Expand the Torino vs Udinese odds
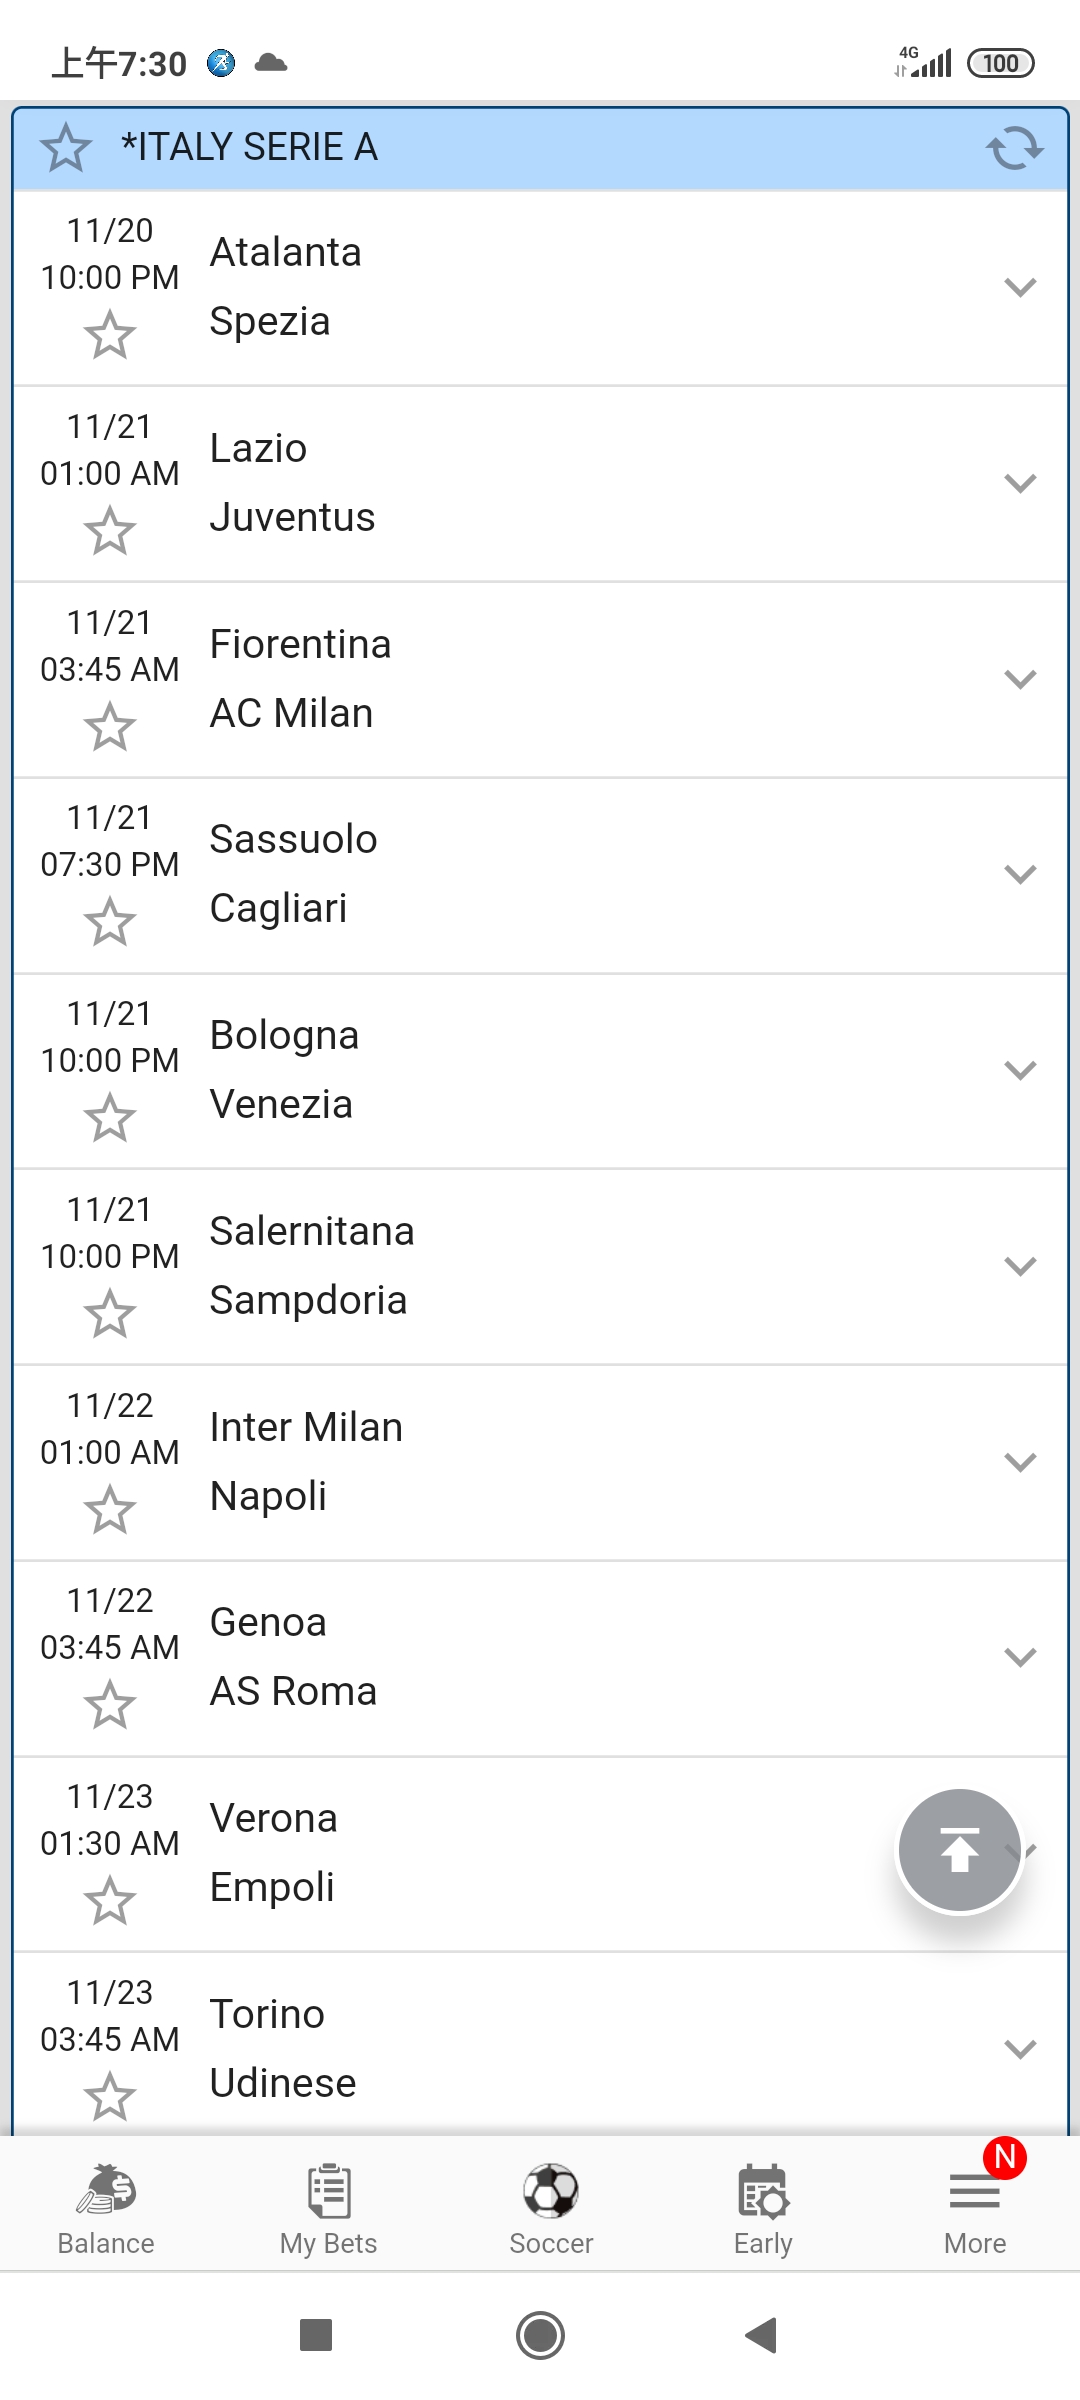This screenshot has height=2400, width=1080. pos(1019,2049)
